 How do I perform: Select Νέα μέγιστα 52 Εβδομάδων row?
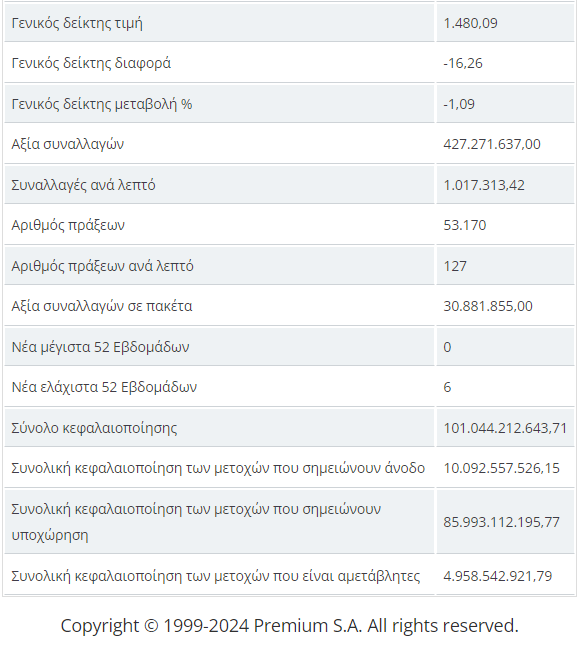tap(289, 347)
